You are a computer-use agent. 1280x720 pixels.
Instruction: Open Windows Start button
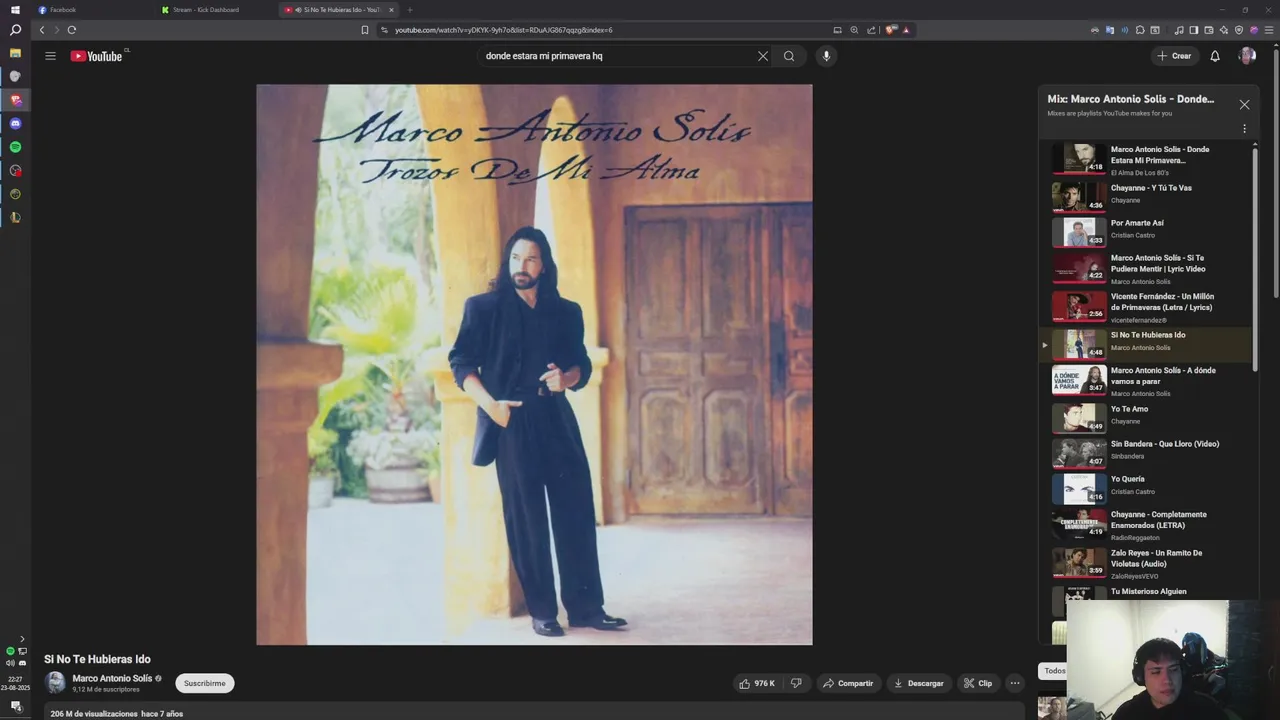[15, 9]
